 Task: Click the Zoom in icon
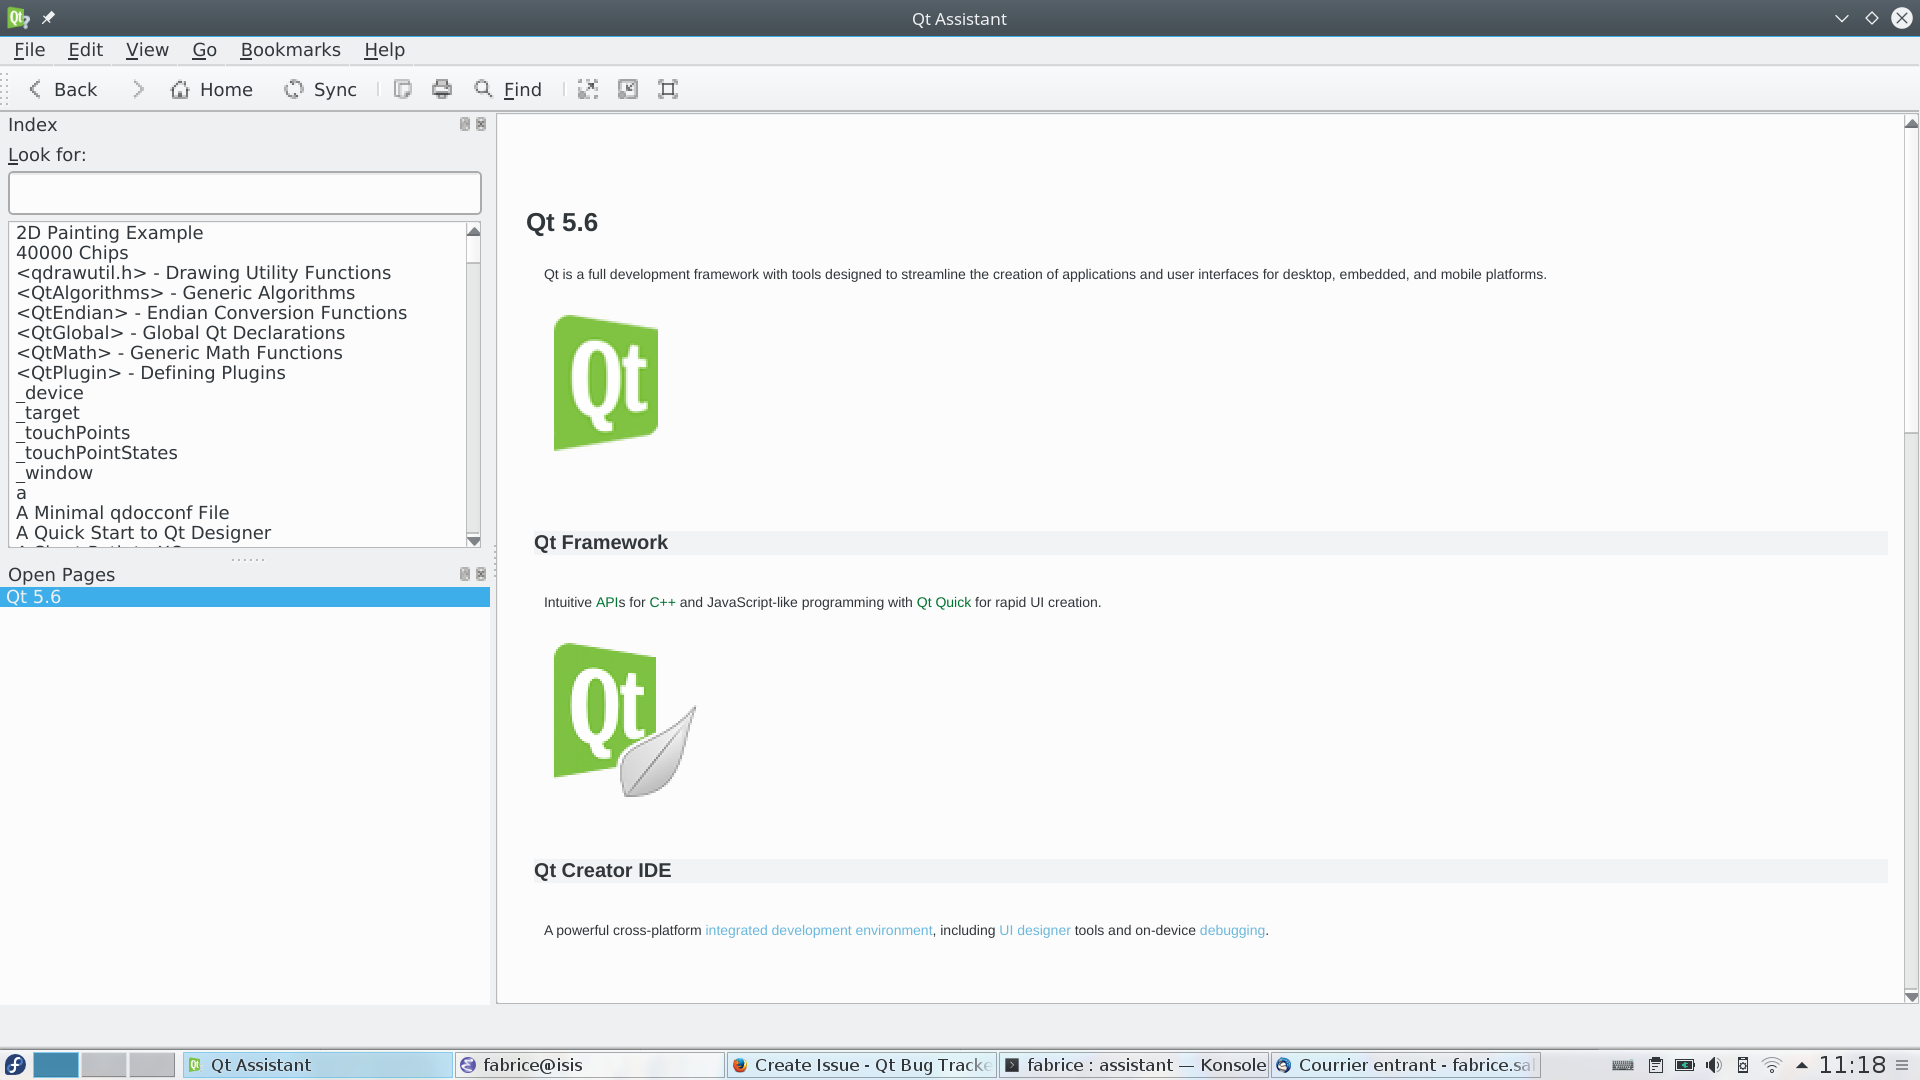coord(588,90)
